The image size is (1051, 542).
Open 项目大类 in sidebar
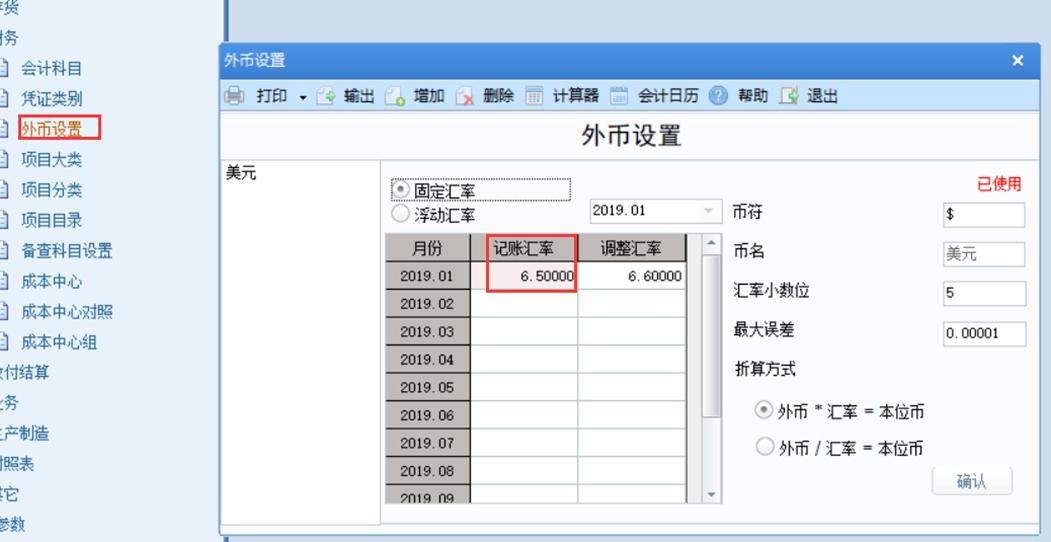(x=51, y=159)
